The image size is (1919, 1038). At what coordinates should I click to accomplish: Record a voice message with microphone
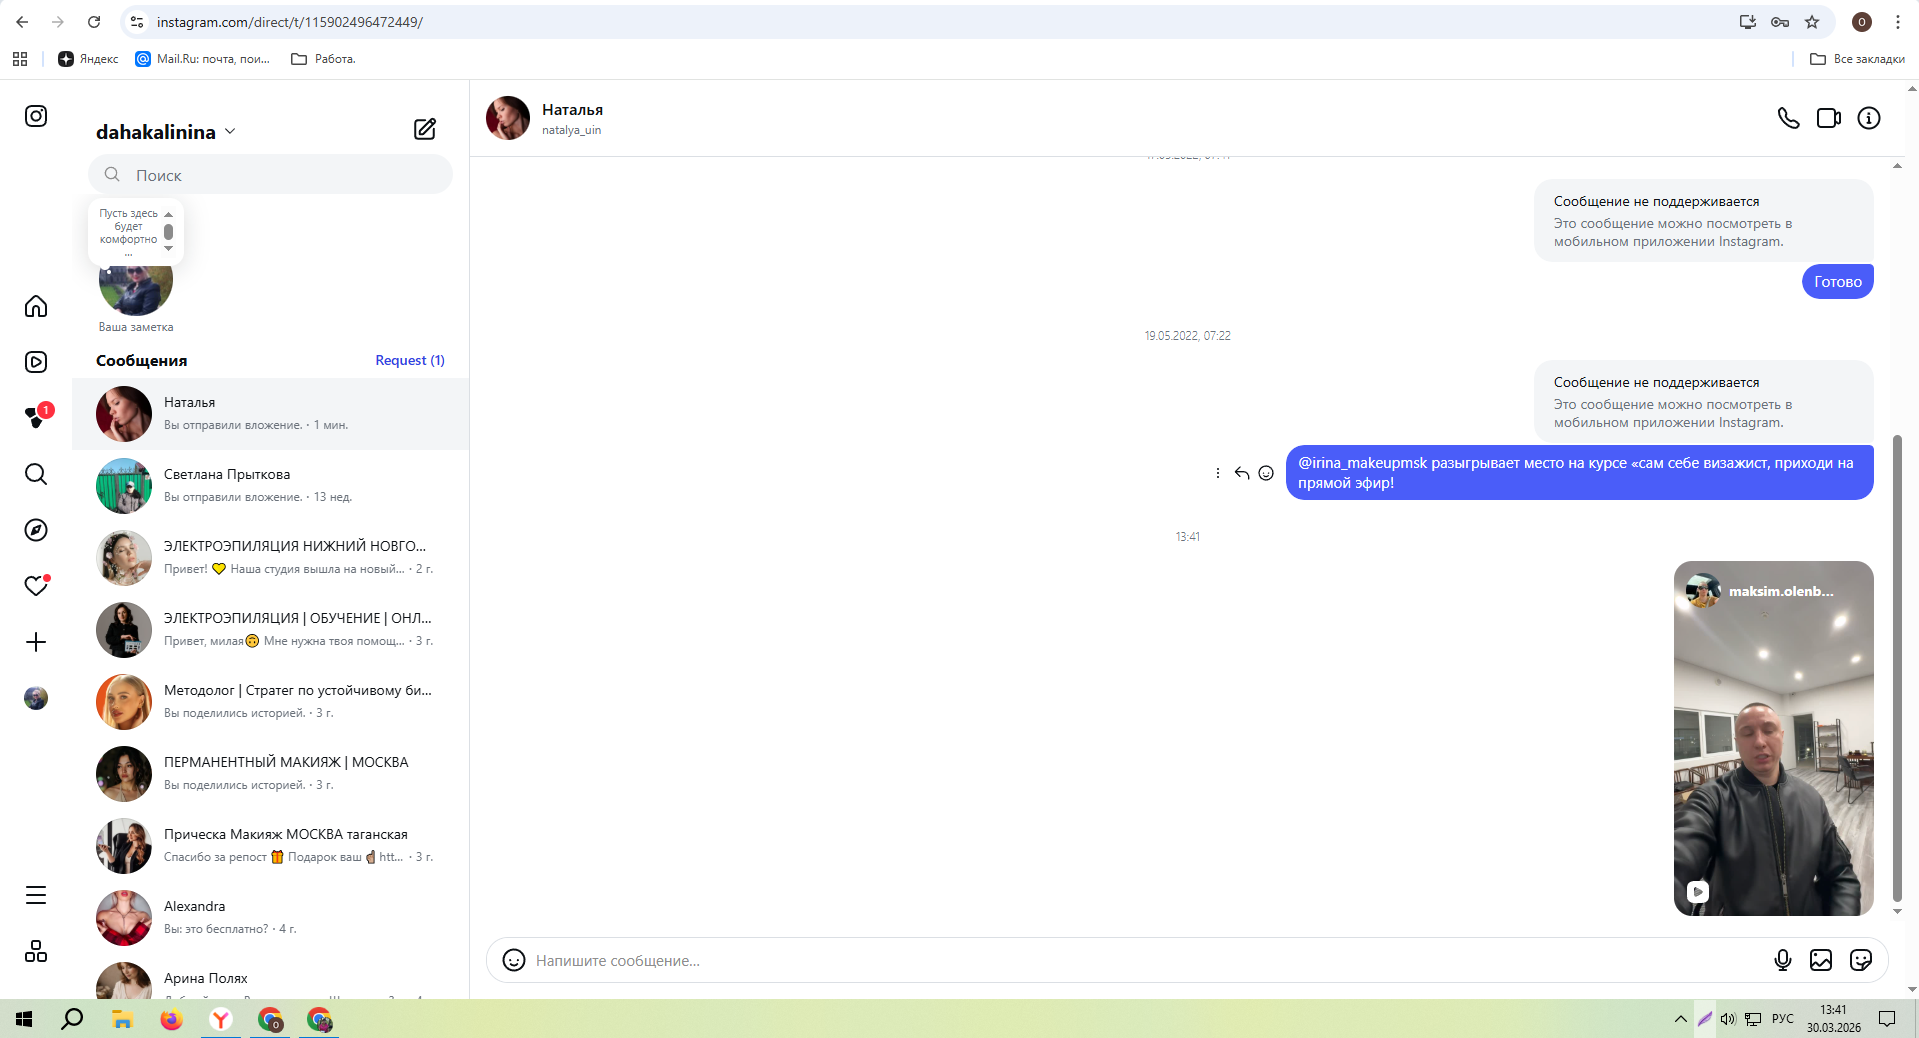pyautogui.click(x=1783, y=960)
